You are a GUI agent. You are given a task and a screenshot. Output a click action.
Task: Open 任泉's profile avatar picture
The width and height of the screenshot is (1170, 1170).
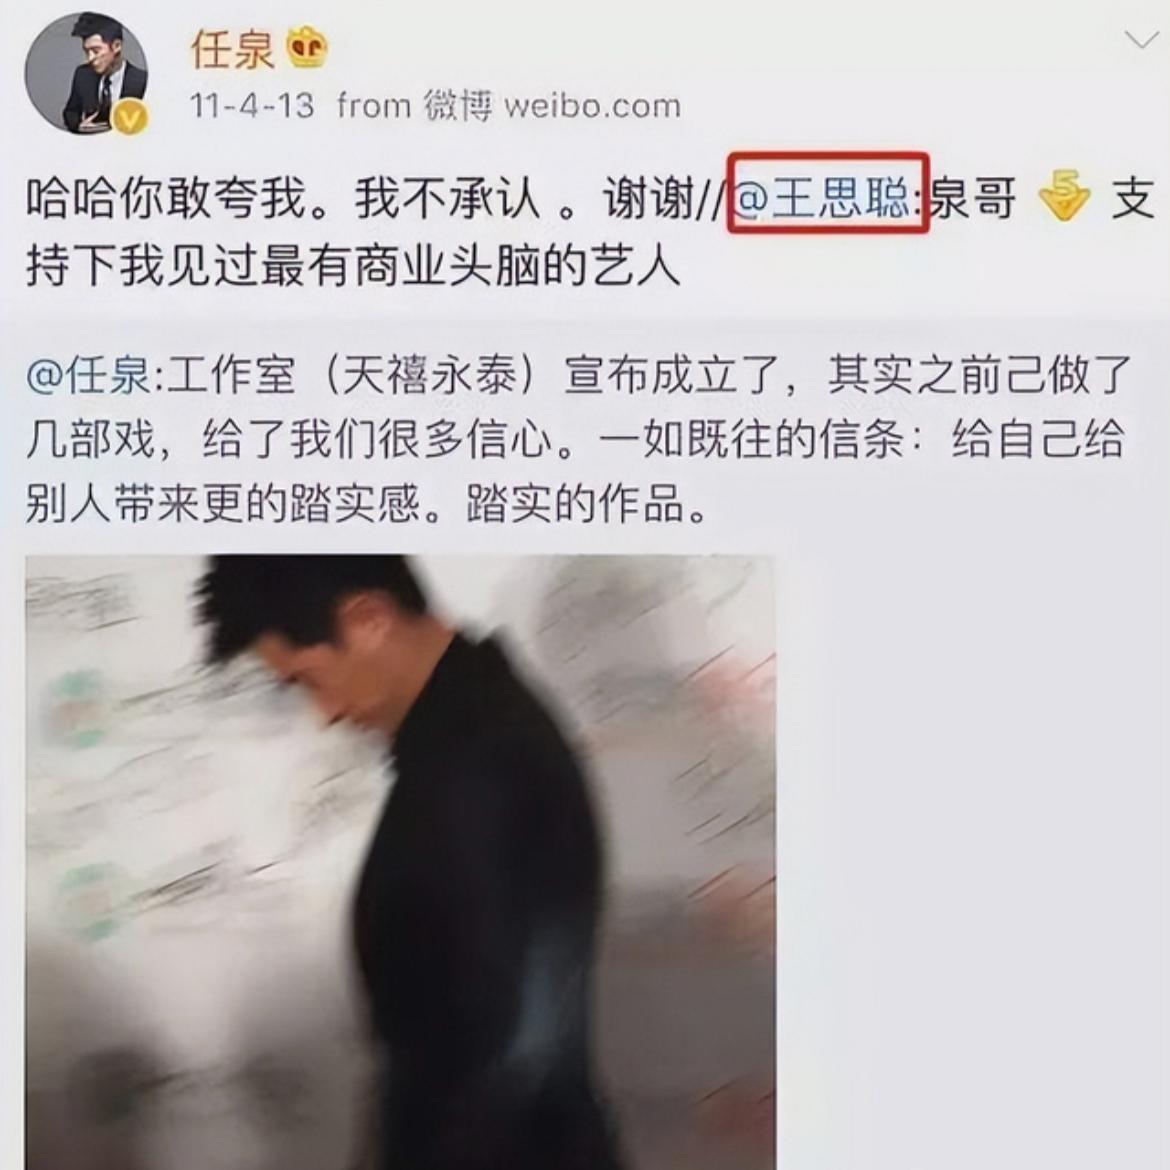tap(86, 73)
